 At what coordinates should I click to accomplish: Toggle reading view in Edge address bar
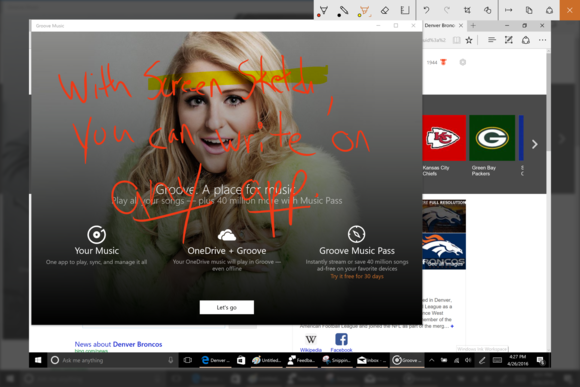tap(457, 40)
